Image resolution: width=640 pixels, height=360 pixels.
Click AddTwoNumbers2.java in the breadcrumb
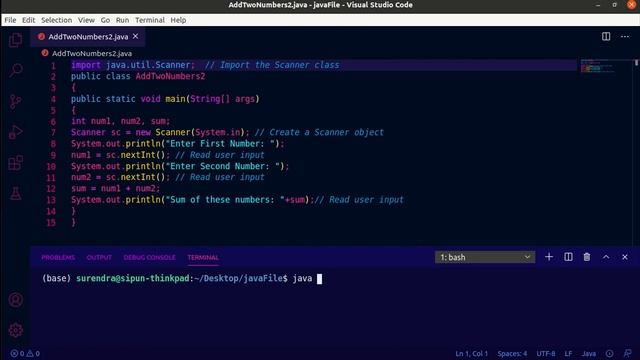coord(92,53)
